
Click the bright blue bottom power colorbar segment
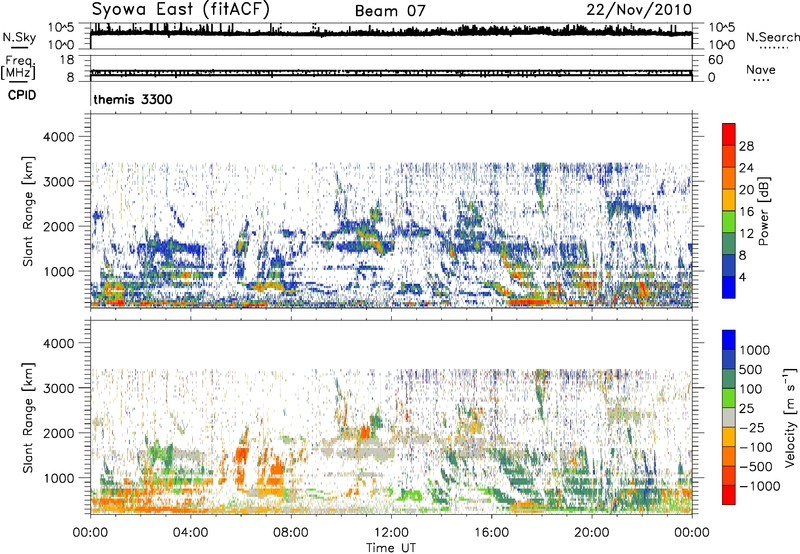[729, 287]
